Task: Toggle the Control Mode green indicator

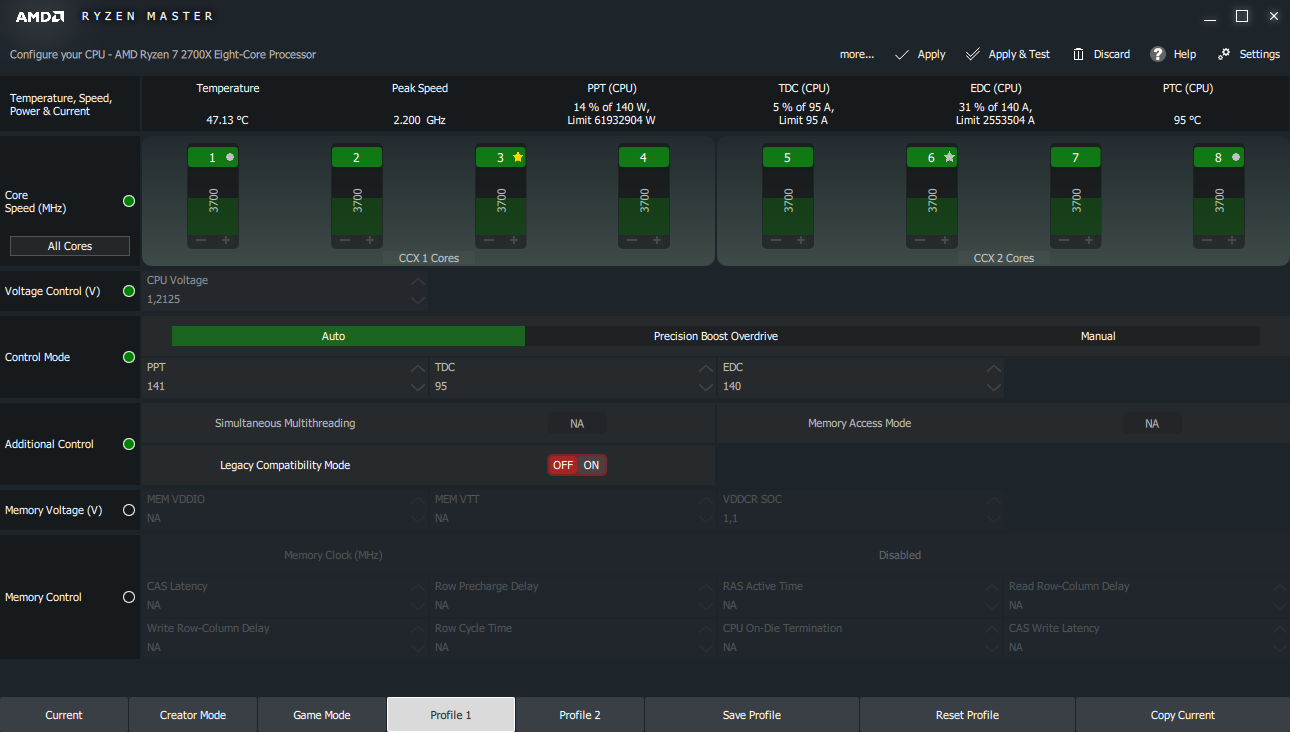Action: point(128,357)
